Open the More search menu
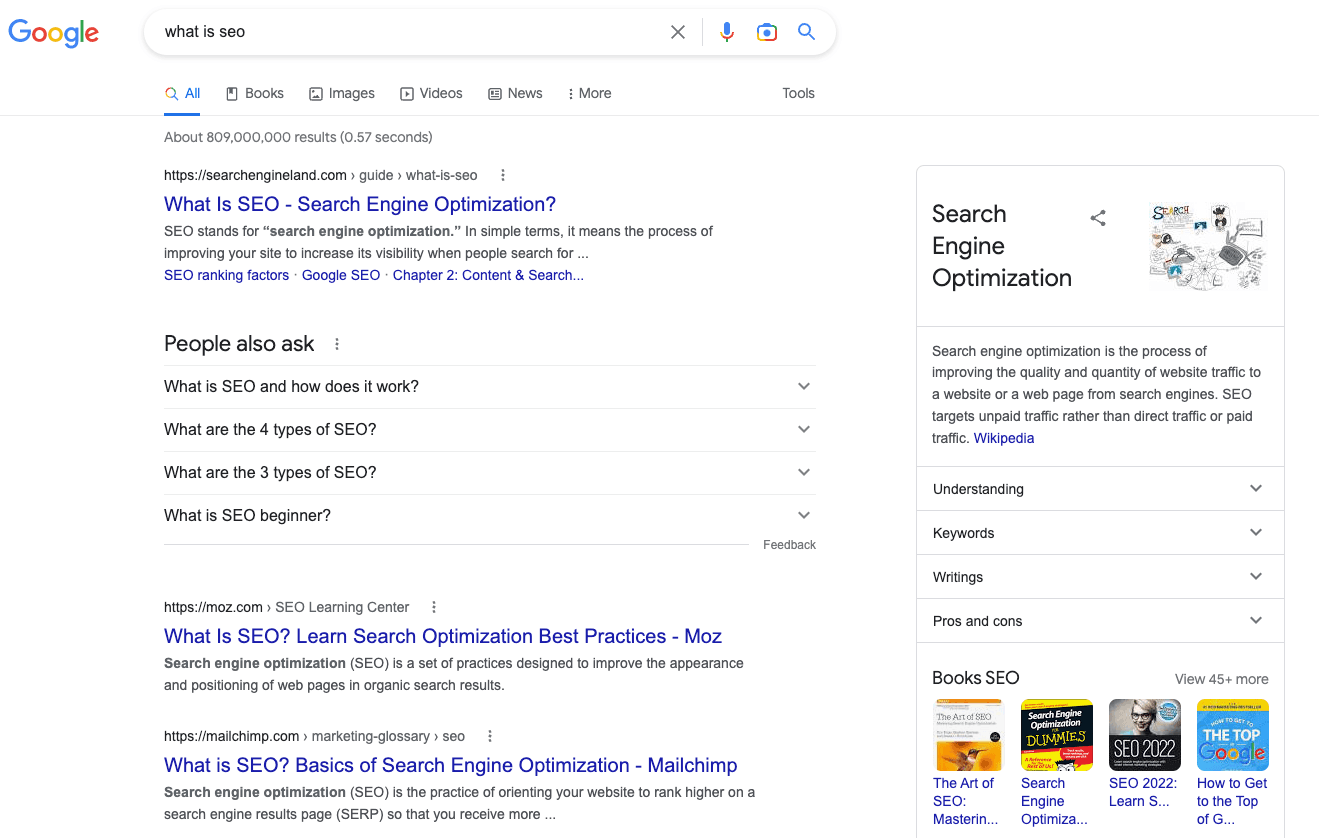The image size is (1319, 838). tap(589, 93)
